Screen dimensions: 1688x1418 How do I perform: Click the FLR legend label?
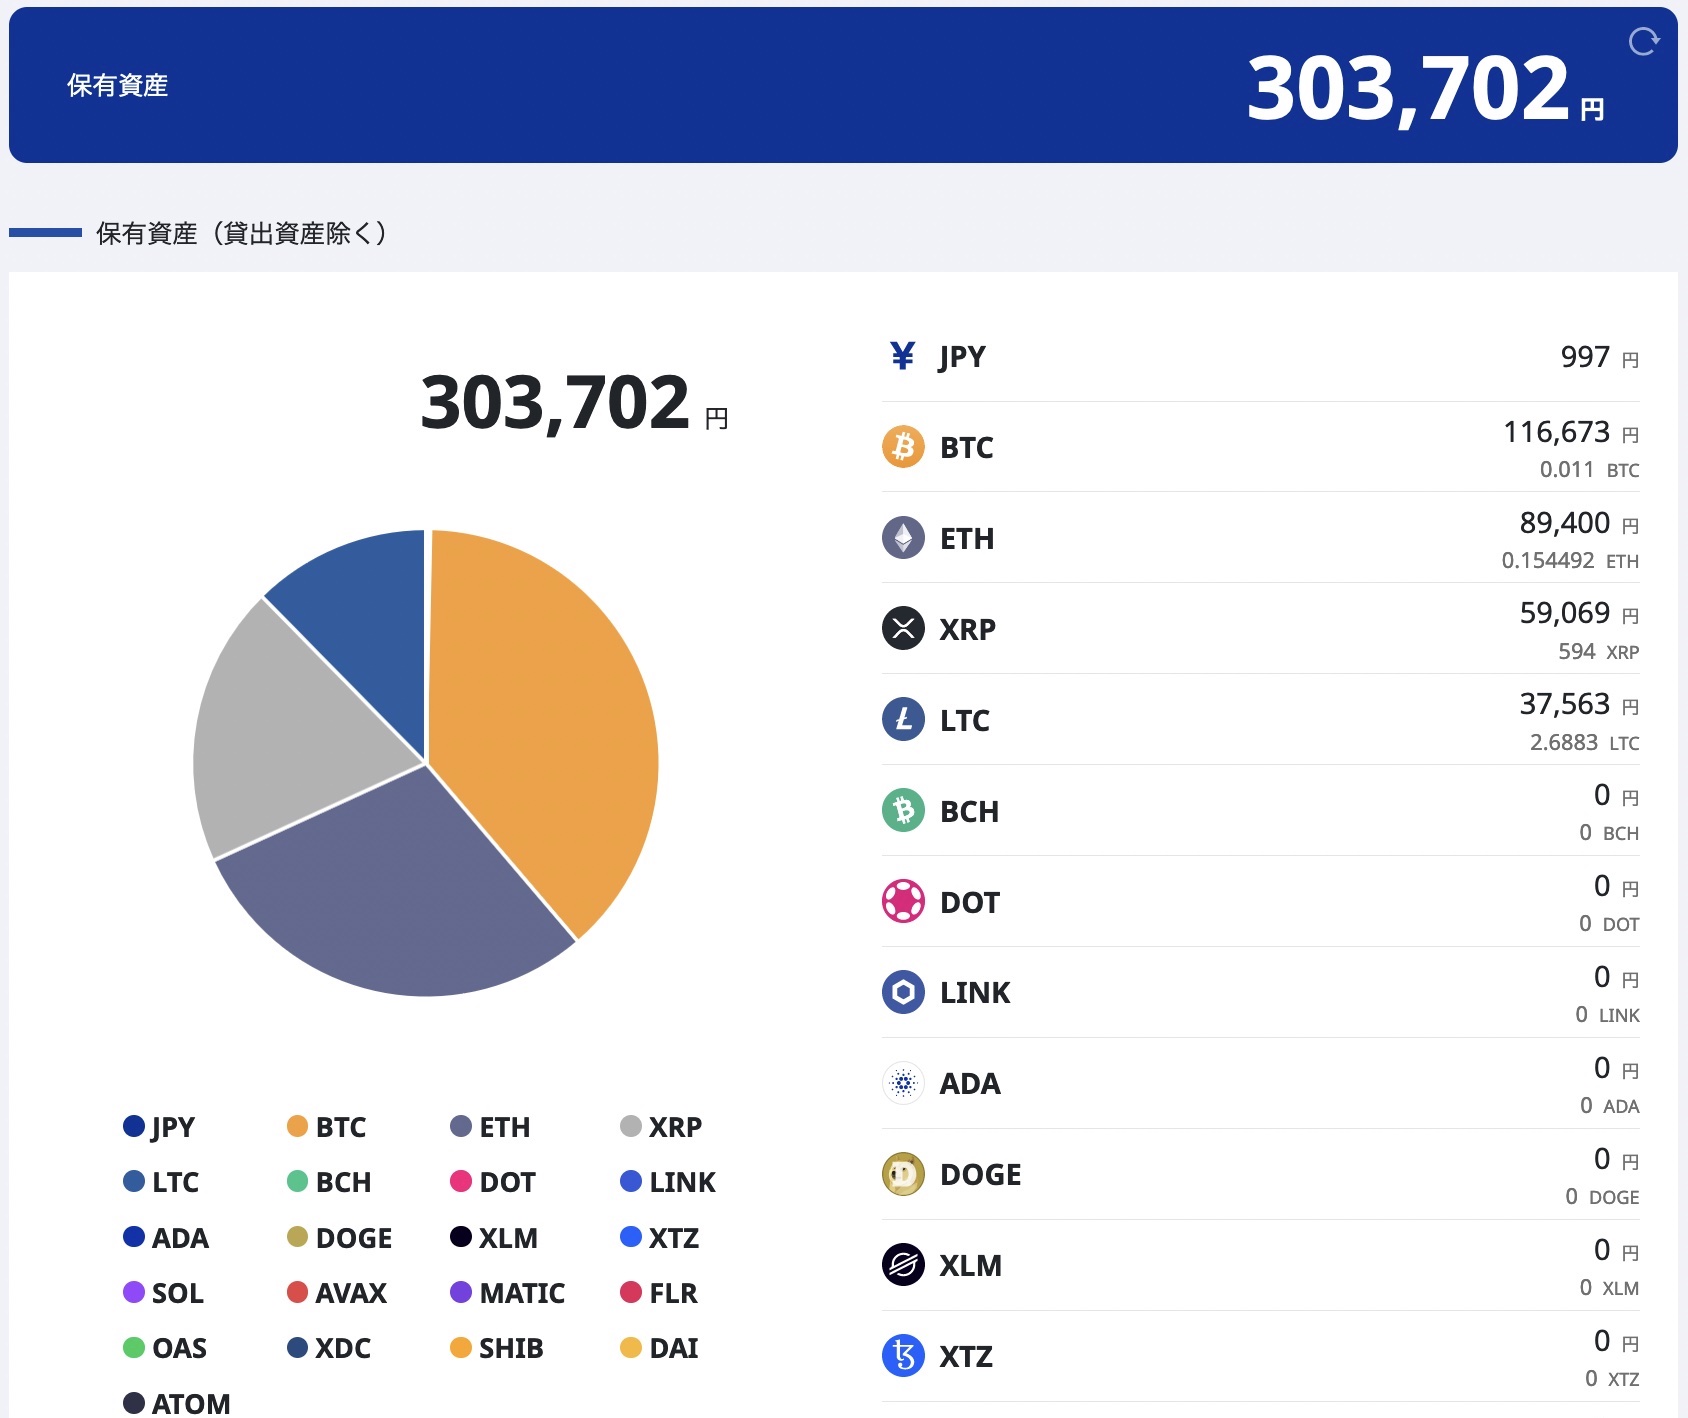pos(673,1293)
